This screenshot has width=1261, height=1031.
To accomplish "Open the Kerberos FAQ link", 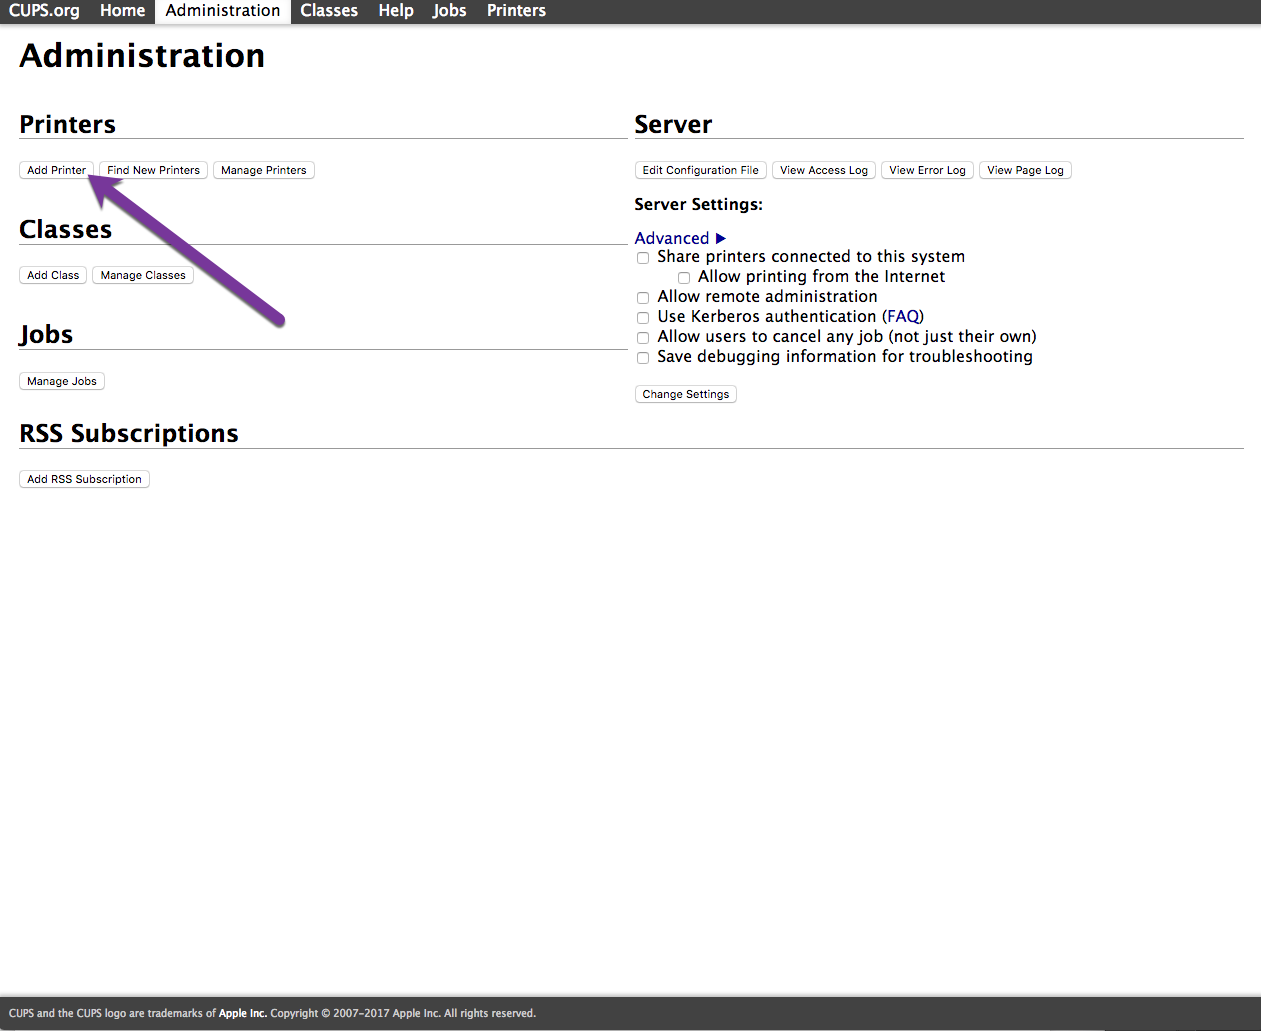I will 903,317.
